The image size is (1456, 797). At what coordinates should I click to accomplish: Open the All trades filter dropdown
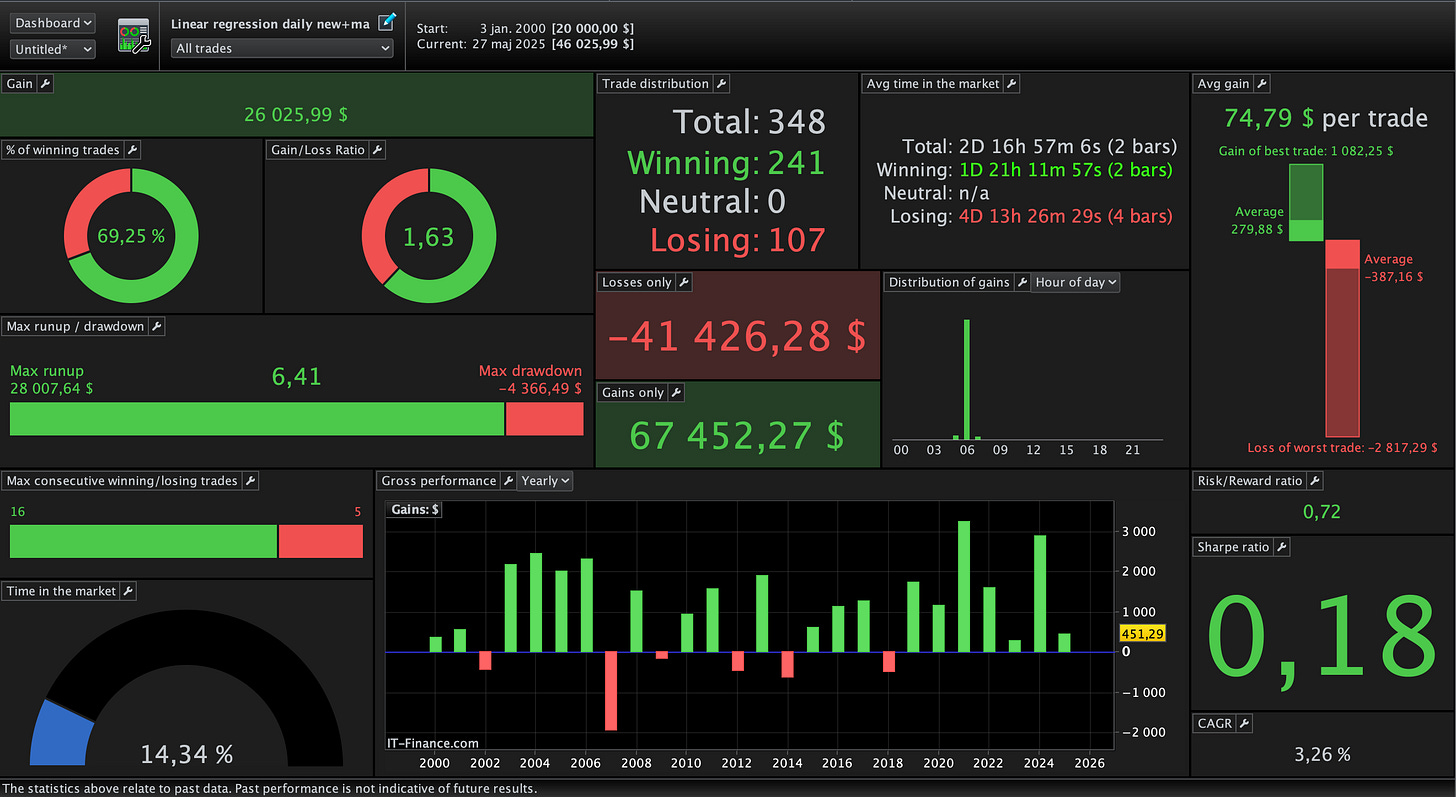pos(283,48)
